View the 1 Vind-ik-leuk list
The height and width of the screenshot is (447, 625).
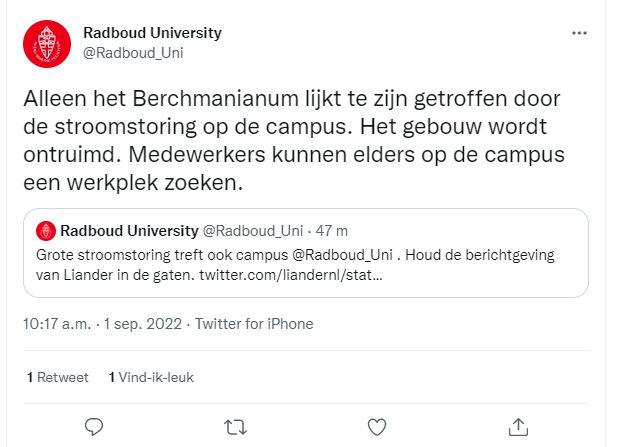click(x=151, y=377)
